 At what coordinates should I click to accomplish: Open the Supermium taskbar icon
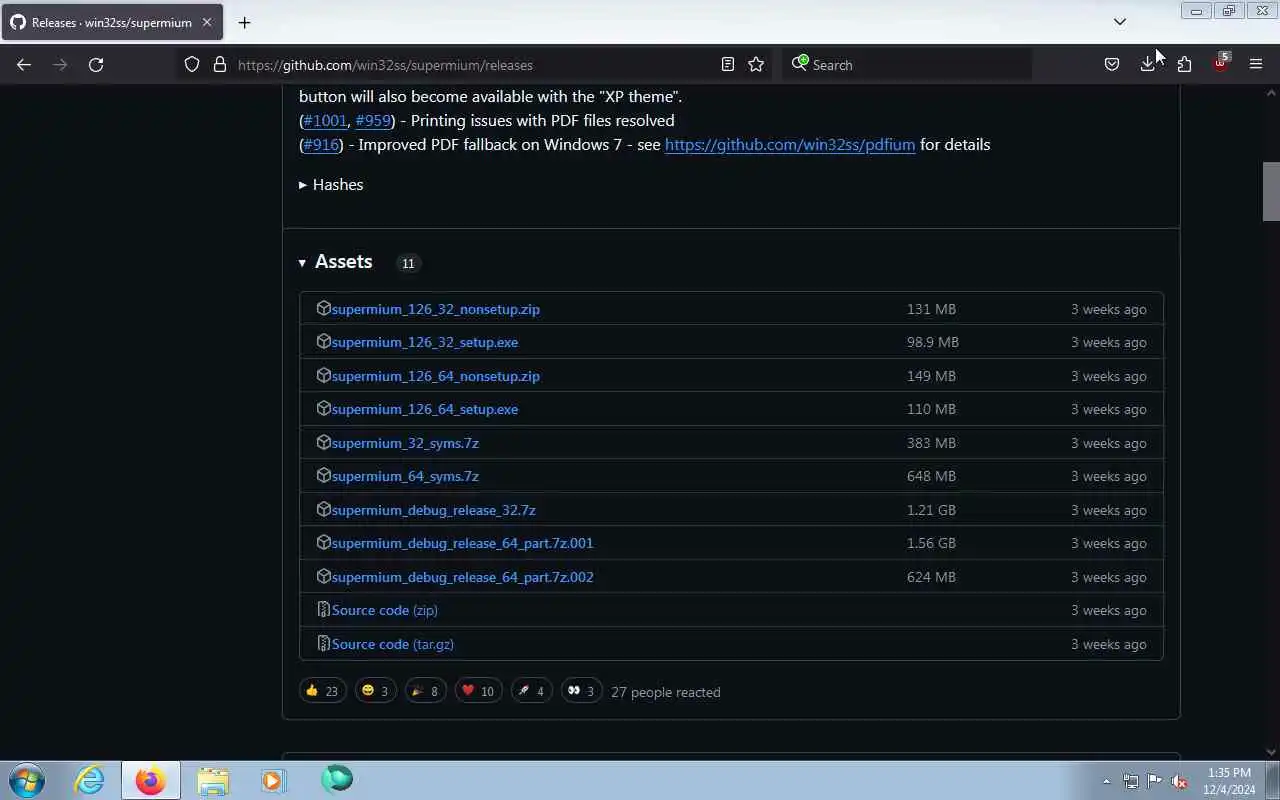click(x=337, y=779)
